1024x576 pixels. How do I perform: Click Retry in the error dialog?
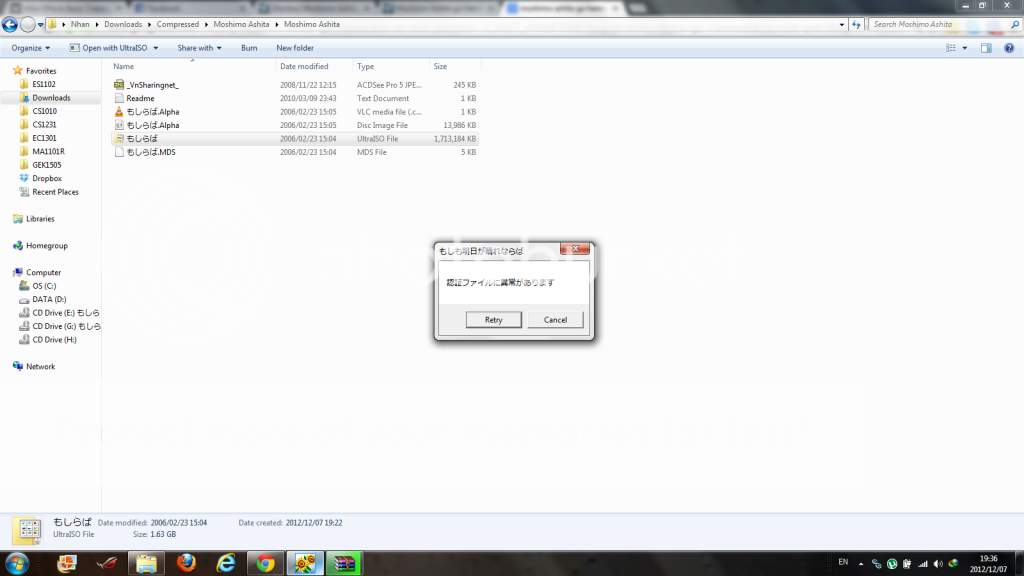point(493,320)
